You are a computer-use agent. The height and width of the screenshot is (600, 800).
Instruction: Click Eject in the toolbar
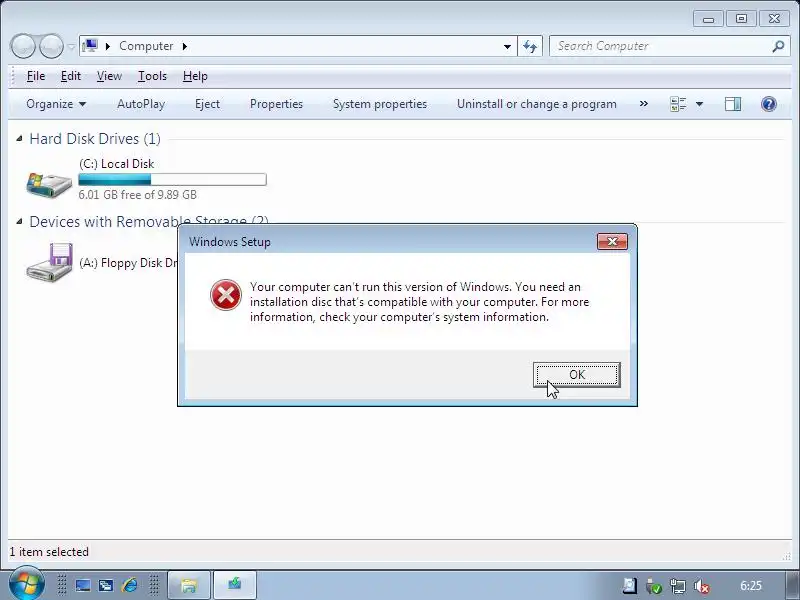[x=207, y=104]
